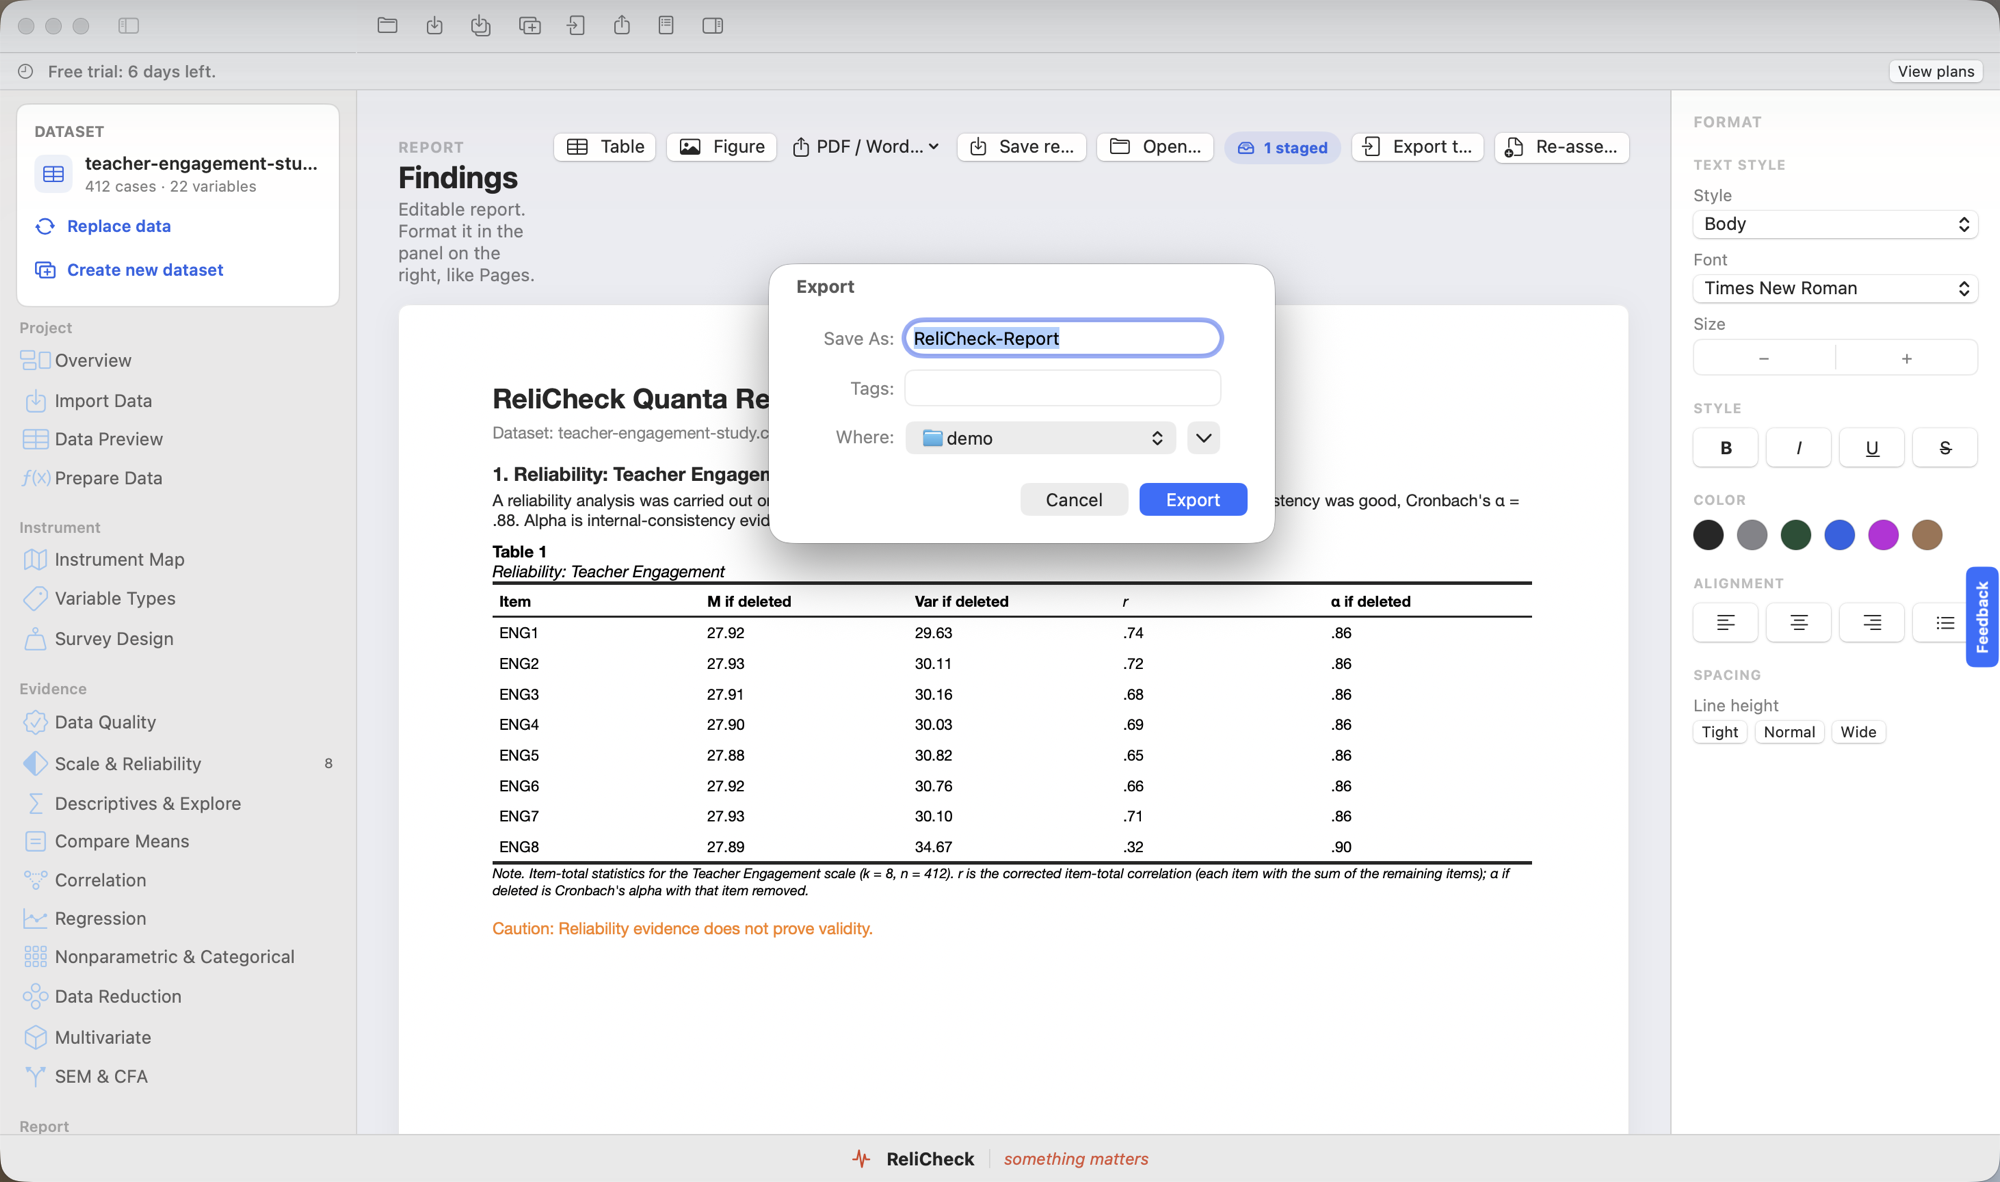Open the Style dropdown set to Body
The width and height of the screenshot is (2000, 1182).
(x=1835, y=224)
